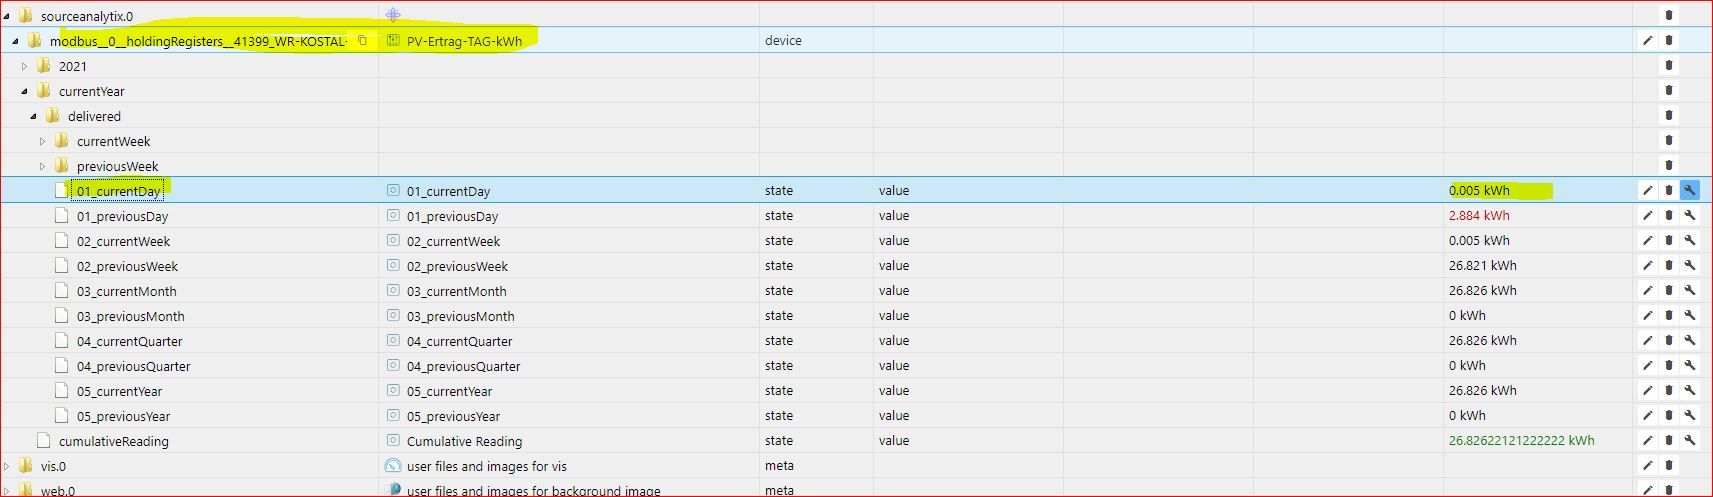Click the 26.821 kWh value of 02_previousWeek
The image size is (1713, 497).
point(1482,265)
